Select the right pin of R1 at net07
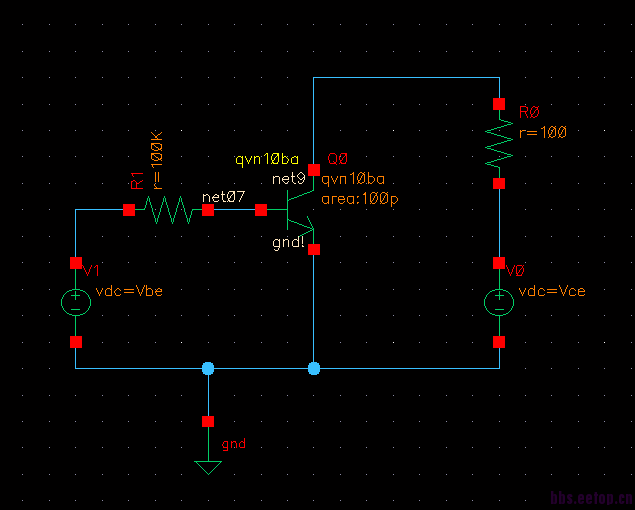Screen dimensions: 635x510 (208, 210)
